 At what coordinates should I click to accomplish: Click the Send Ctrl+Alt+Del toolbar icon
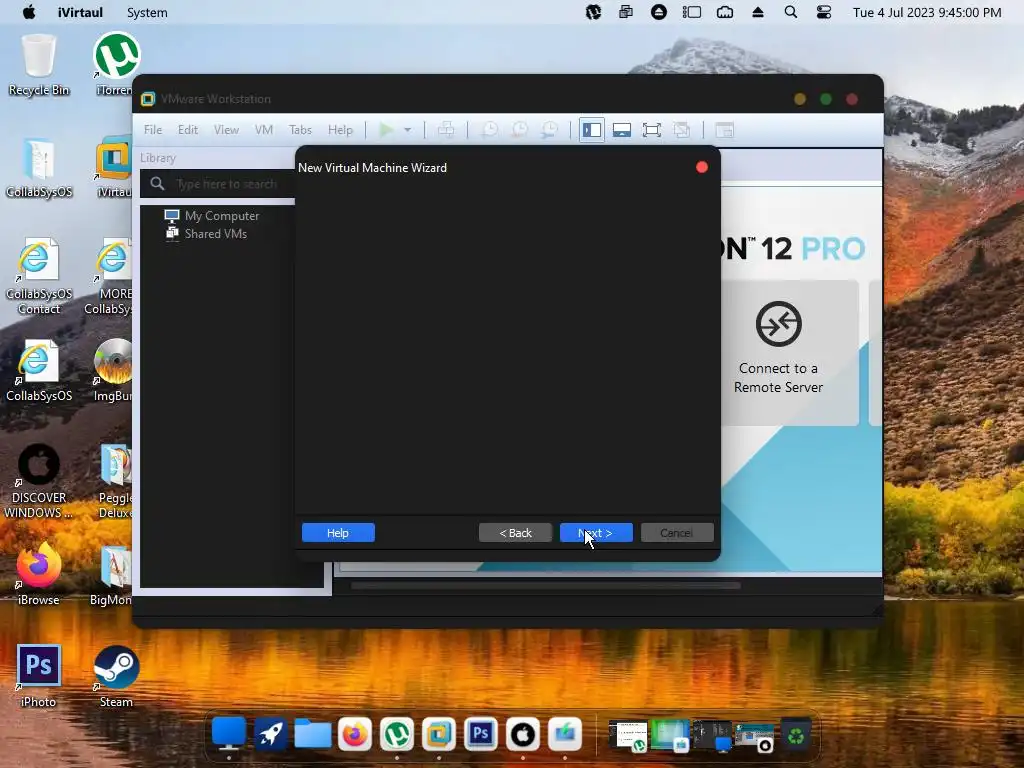point(446,130)
